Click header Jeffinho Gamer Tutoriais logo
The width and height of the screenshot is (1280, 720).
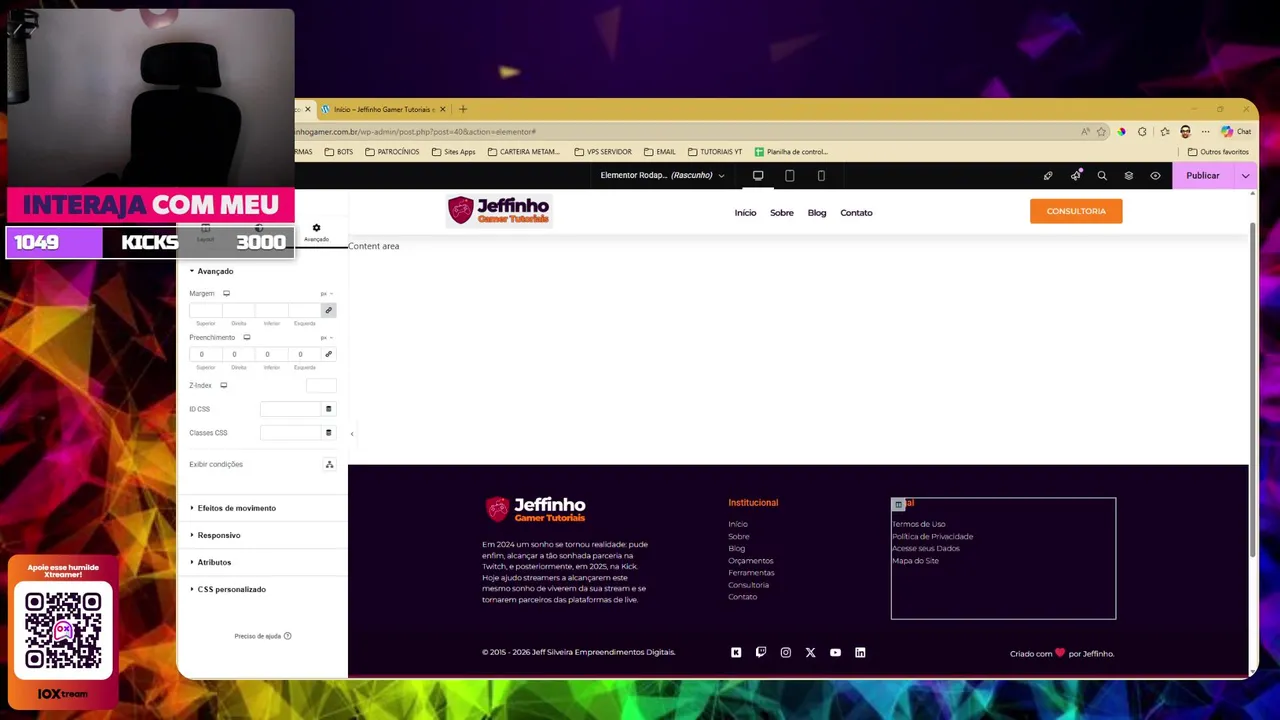[x=498, y=210]
